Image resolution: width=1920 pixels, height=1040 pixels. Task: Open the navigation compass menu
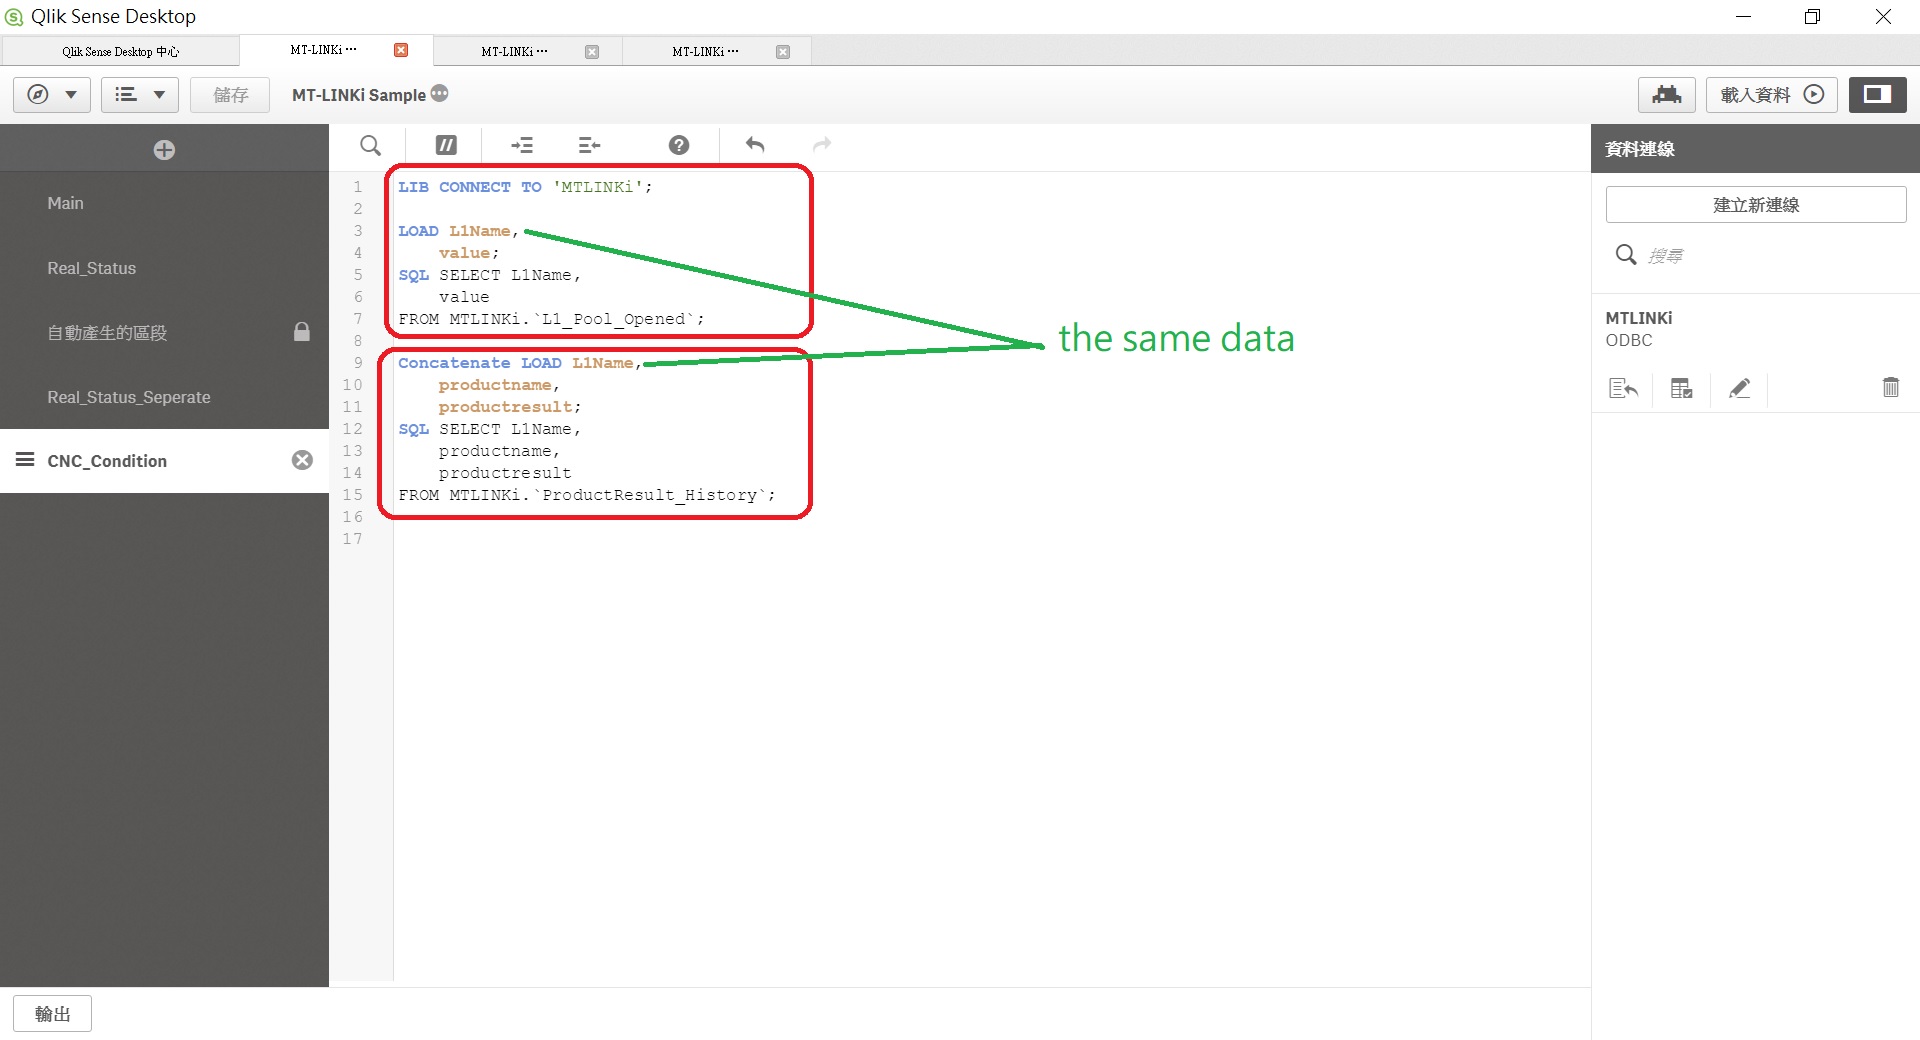click(52, 95)
